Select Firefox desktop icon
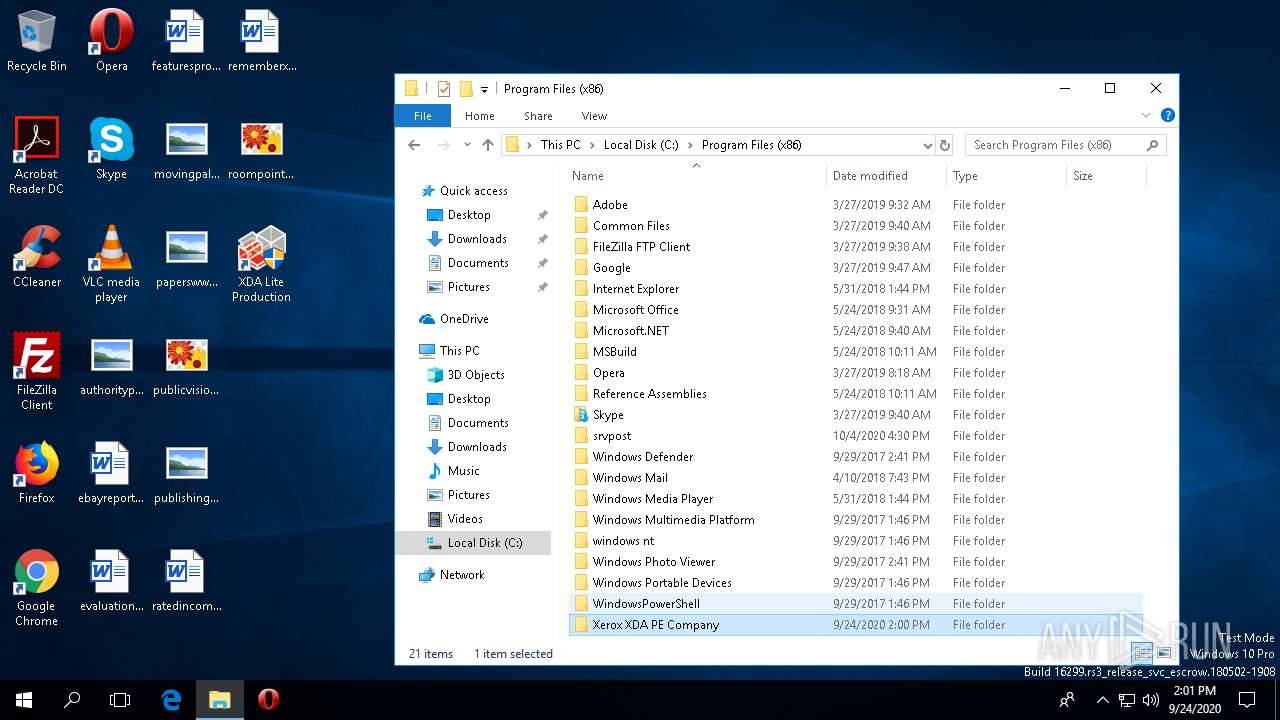This screenshot has width=1280, height=720. tap(37, 473)
